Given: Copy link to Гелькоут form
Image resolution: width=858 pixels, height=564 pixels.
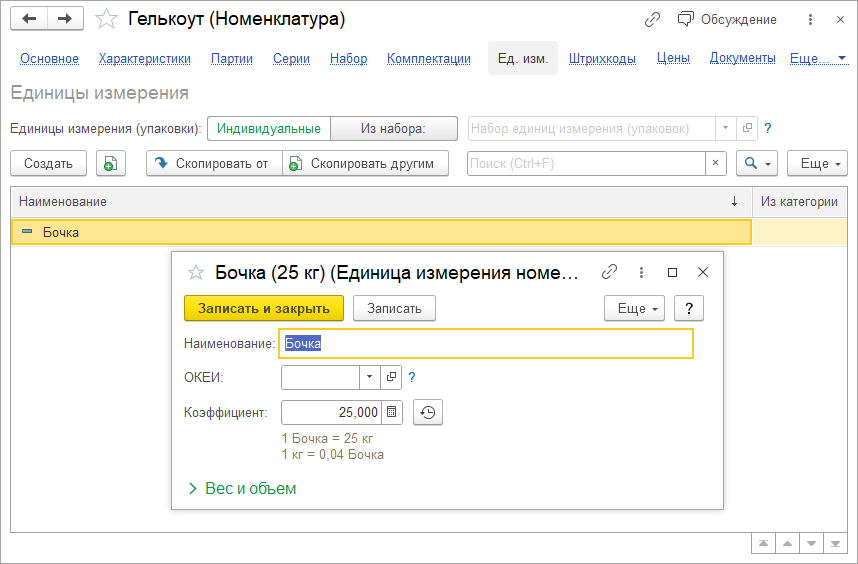Looking at the screenshot, I should [x=652, y=20].
